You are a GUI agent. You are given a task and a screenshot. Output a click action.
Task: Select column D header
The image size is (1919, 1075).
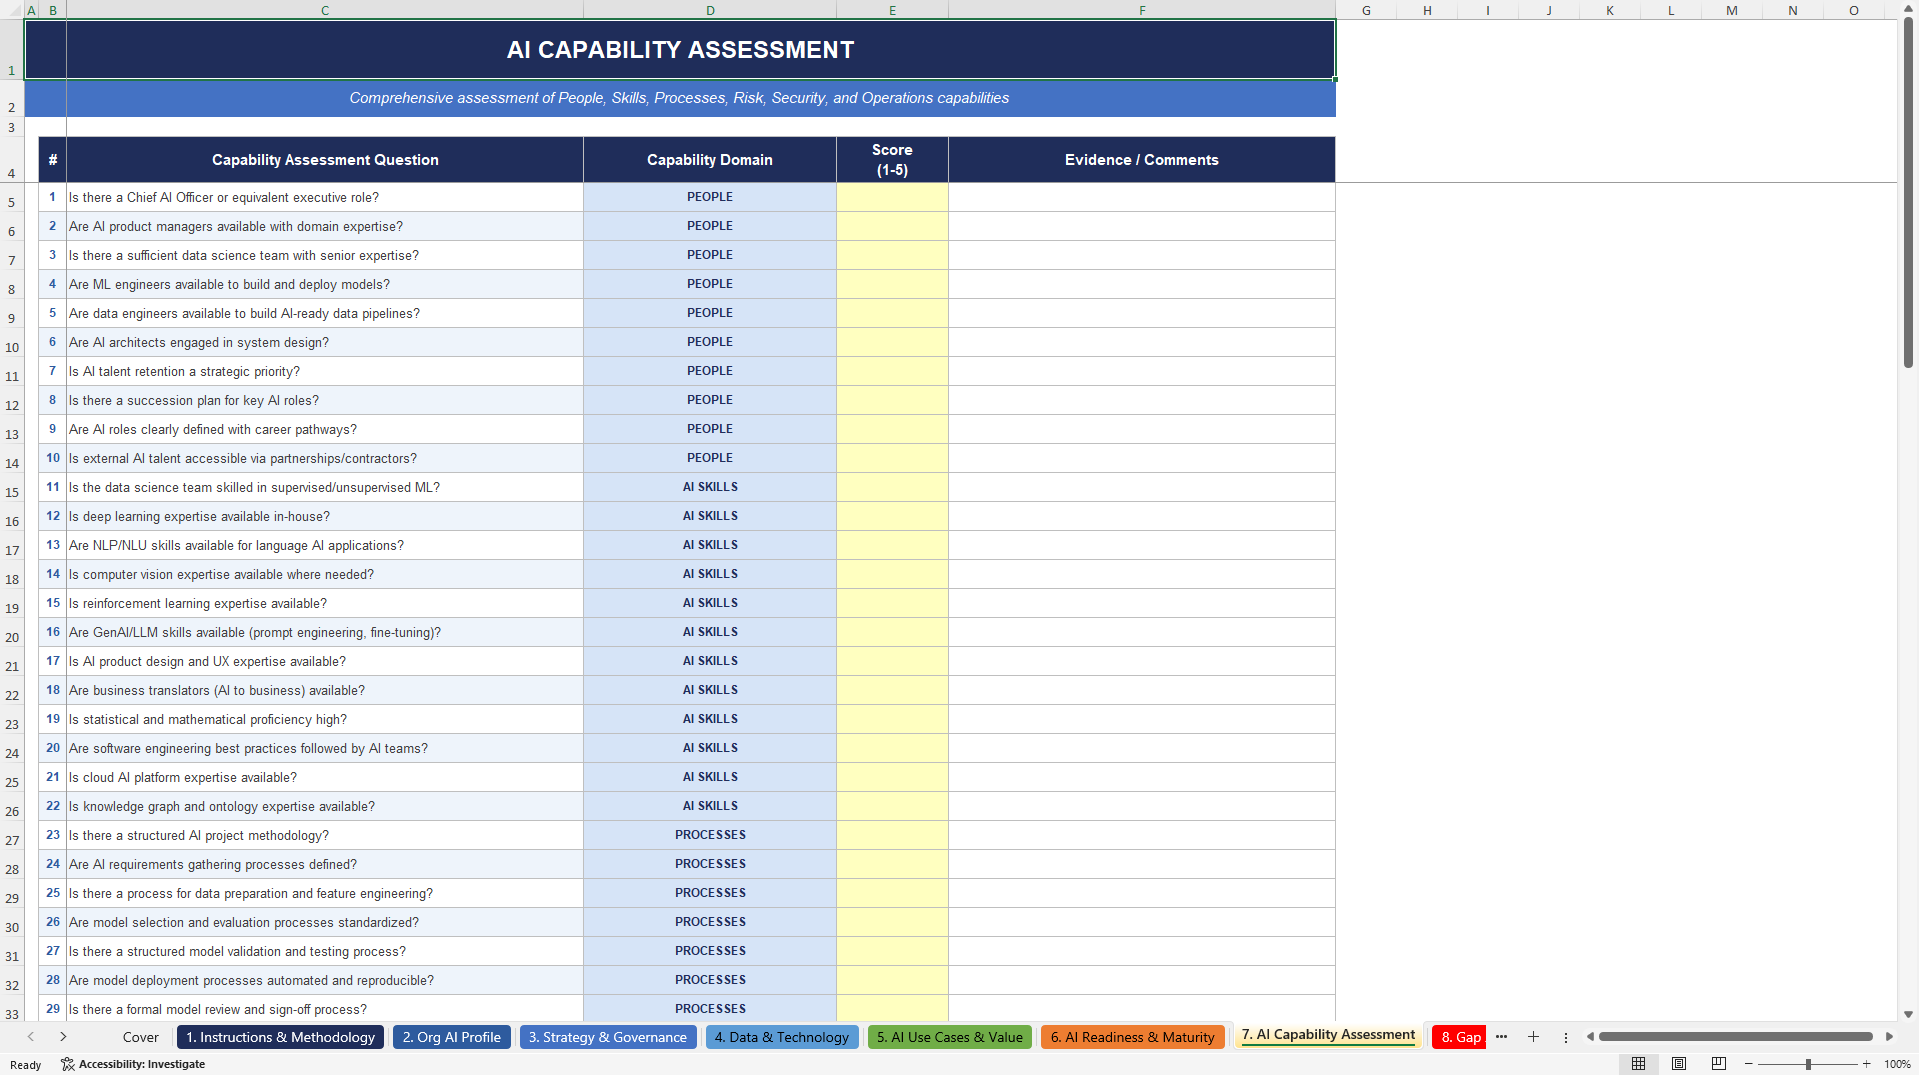coord(710,10)
